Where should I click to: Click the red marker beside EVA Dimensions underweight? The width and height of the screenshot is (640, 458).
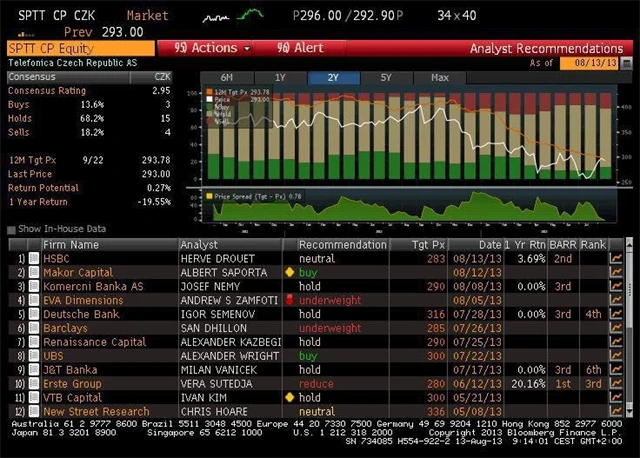pos(289,300)
